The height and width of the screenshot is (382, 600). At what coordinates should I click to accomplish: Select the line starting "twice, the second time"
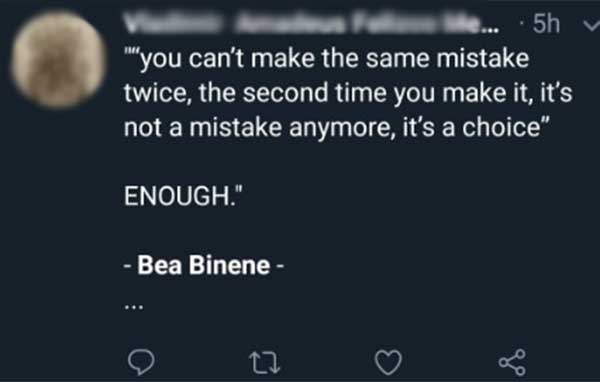pyautogui.click(x=348, y=93)
